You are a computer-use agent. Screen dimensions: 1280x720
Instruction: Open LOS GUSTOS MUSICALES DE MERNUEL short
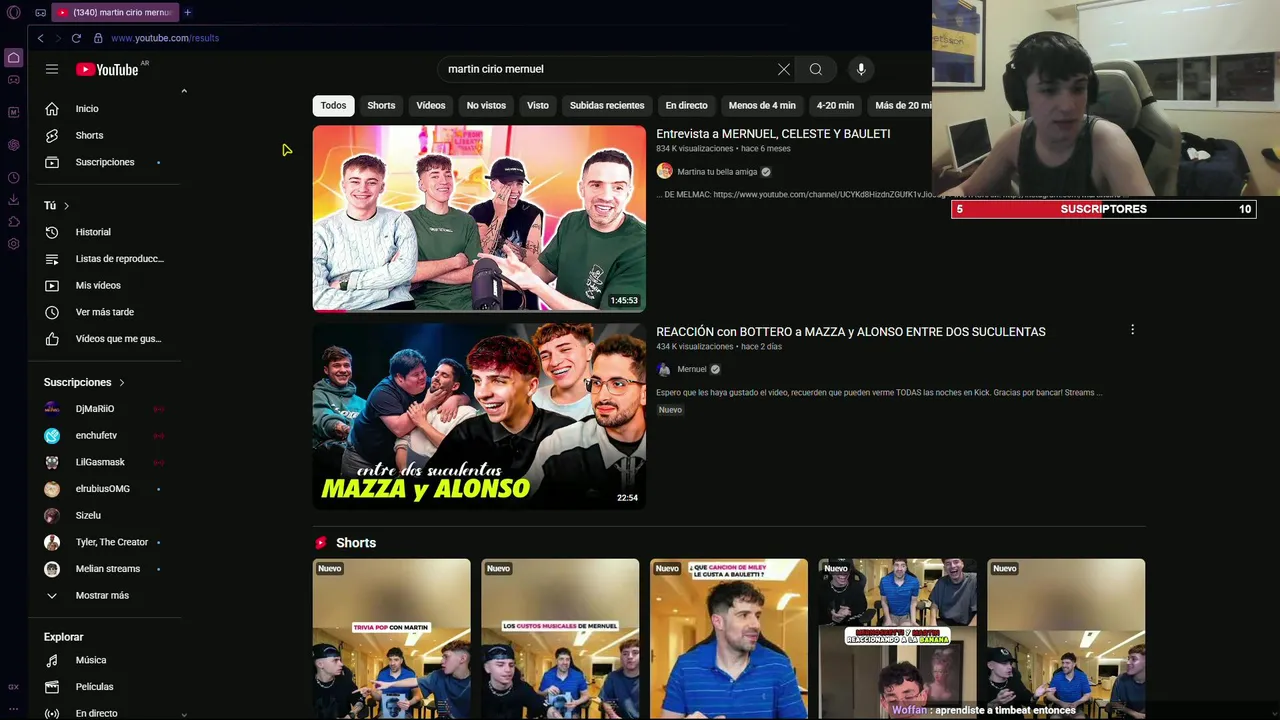[560, 638]
